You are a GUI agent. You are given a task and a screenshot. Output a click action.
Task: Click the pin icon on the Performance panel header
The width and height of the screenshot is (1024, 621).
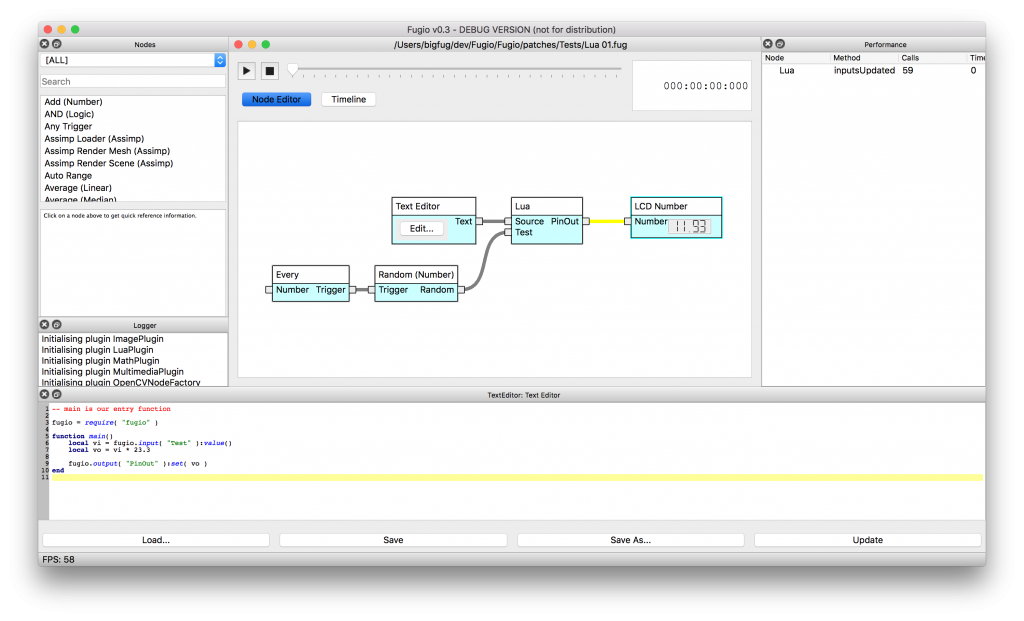point(779,43)
